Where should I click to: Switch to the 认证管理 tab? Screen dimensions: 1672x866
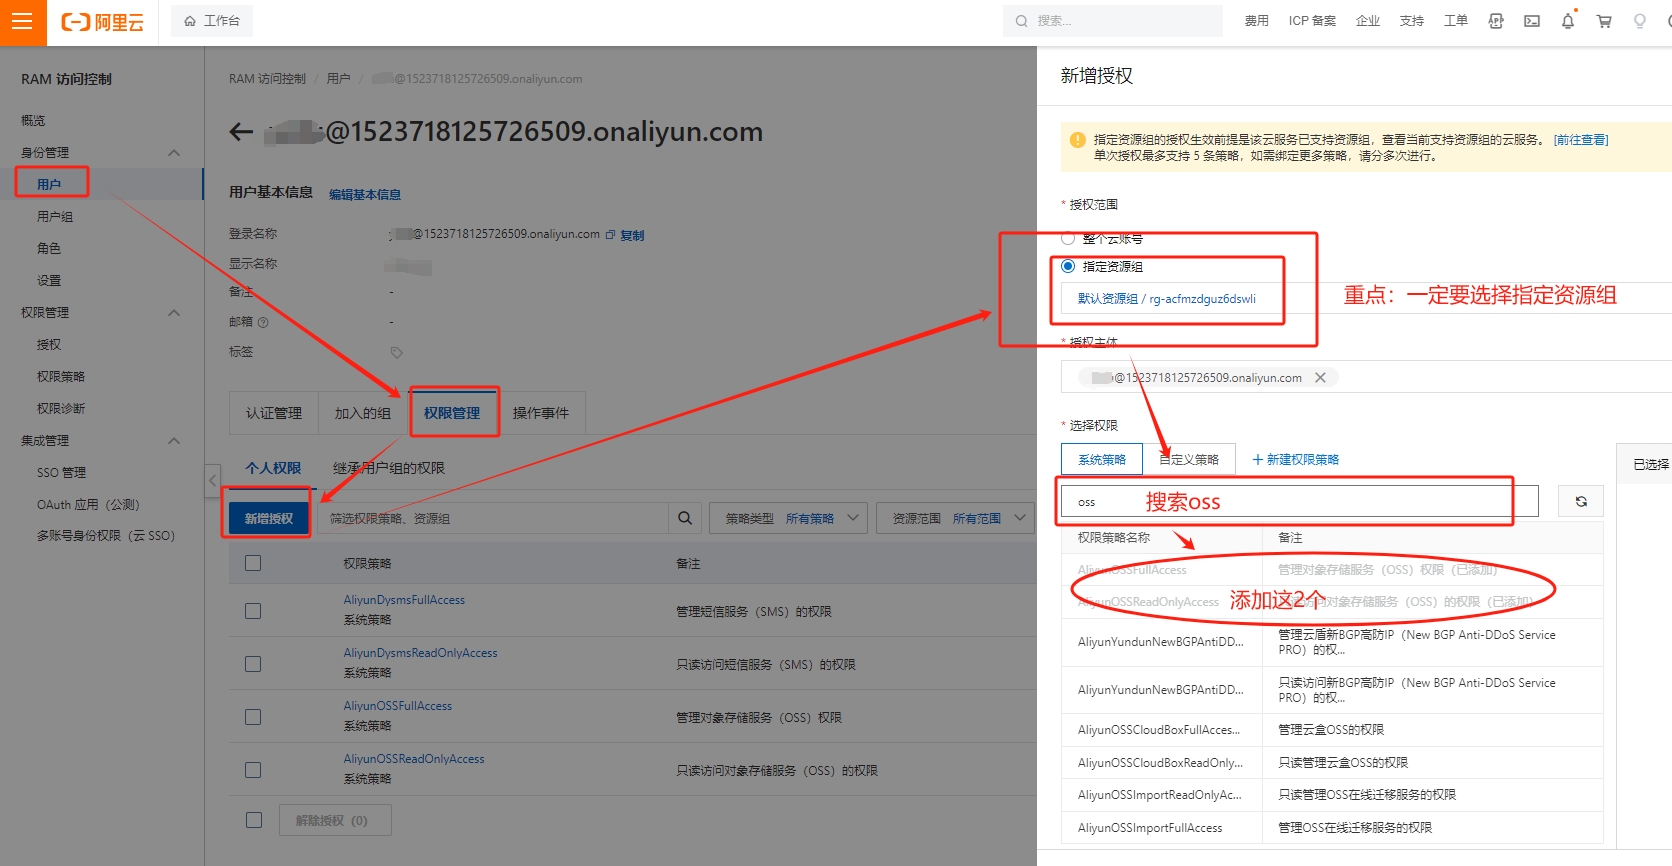[274, 413]
